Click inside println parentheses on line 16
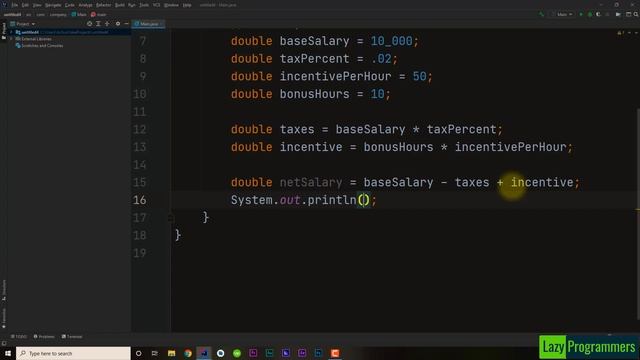Screen dimensions: 640x360 [x=364, y=200]
